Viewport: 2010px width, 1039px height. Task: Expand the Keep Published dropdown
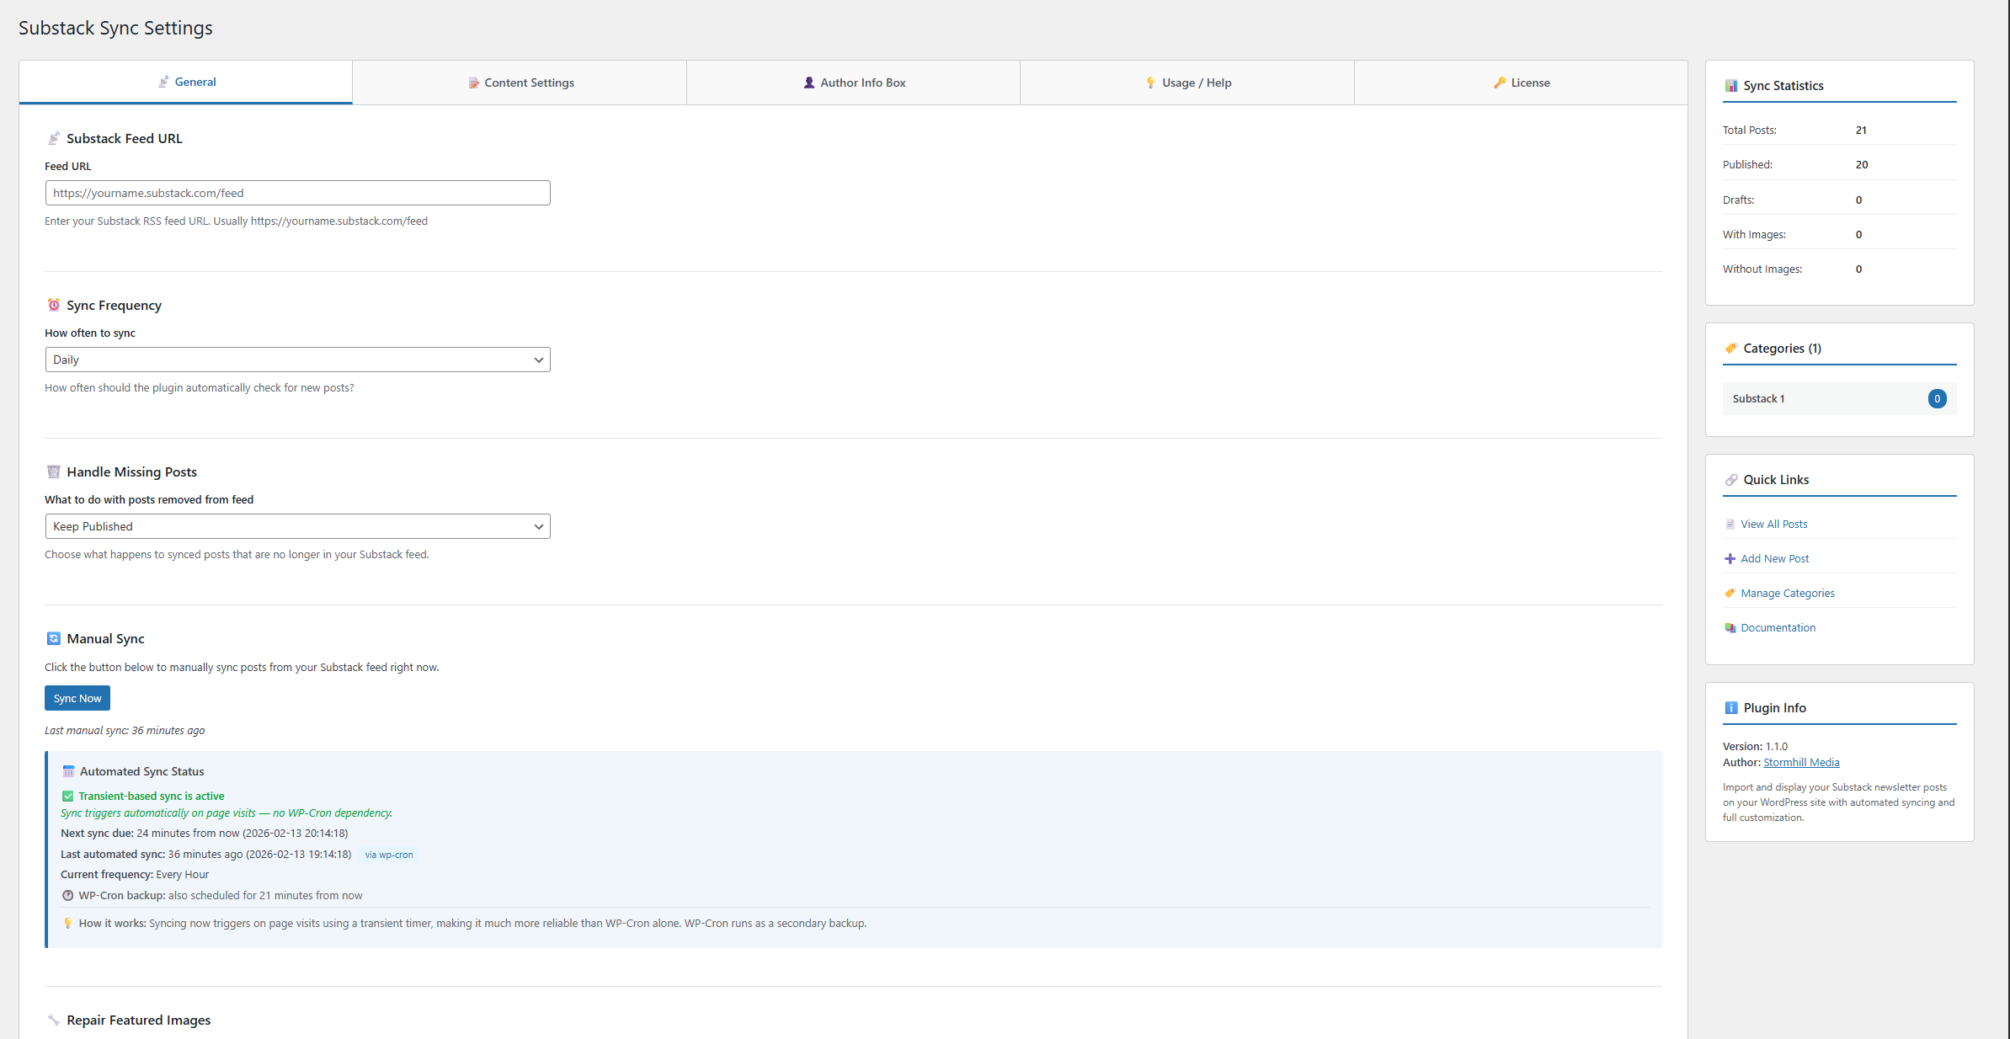[297, 527]
